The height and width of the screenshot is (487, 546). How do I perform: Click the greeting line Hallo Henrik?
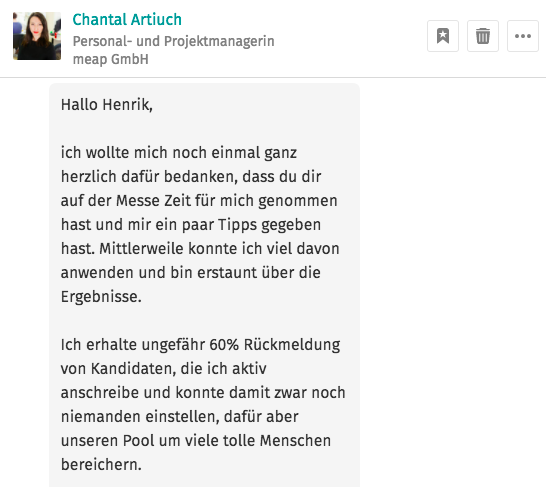(107, 104)
